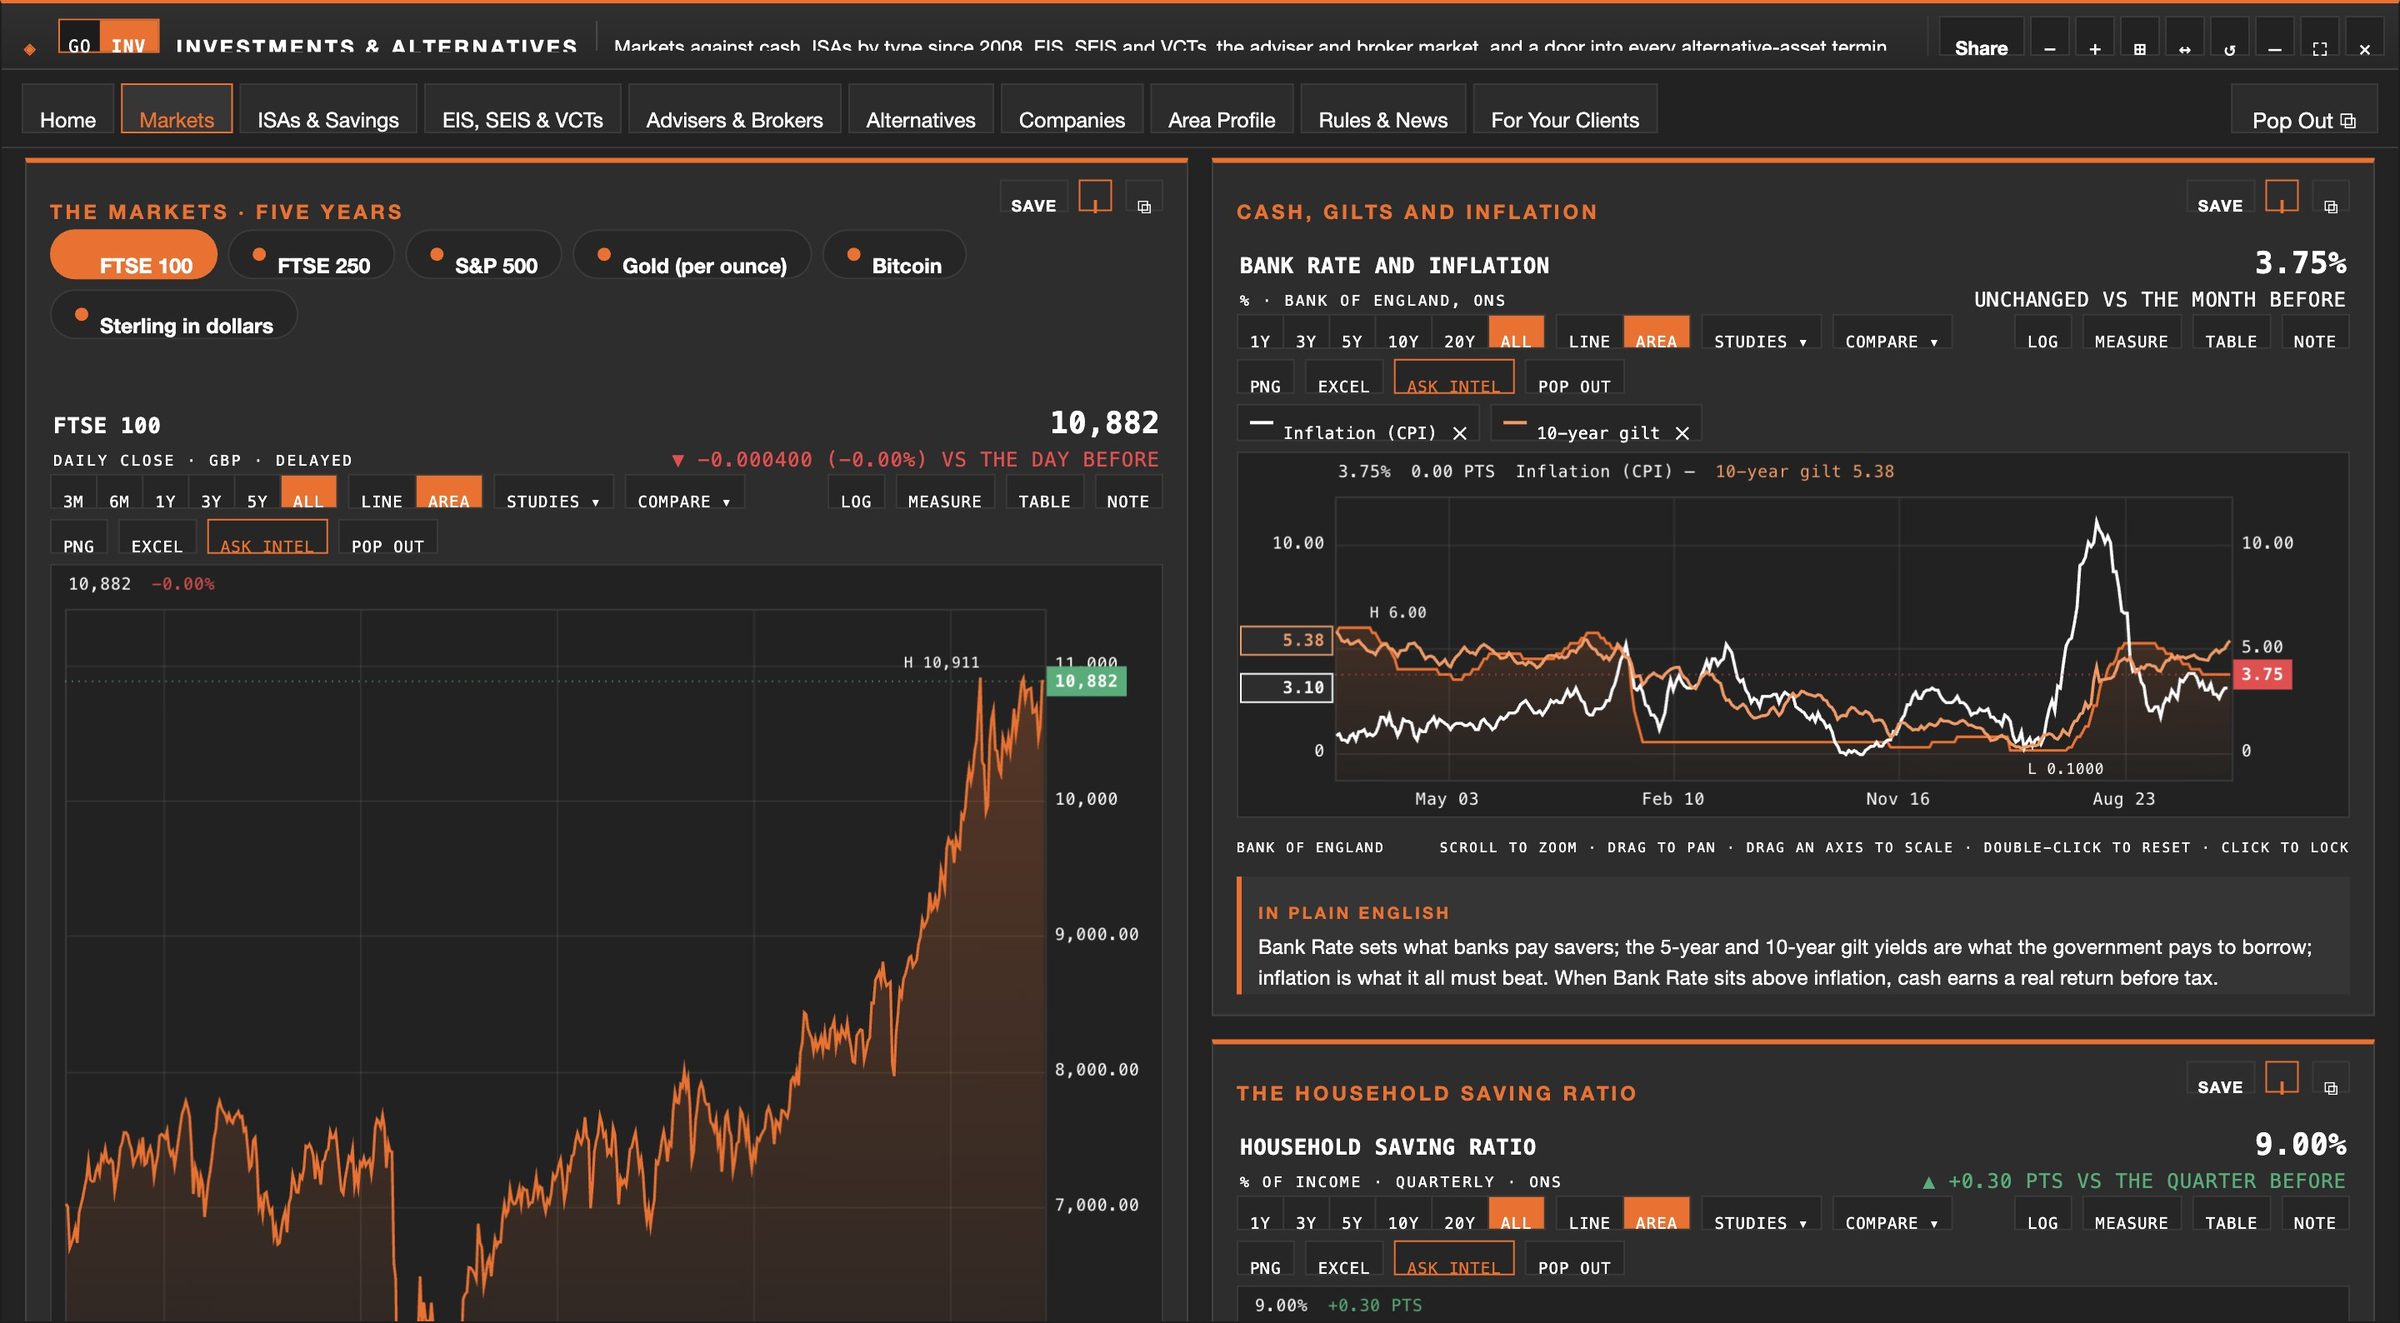
Task: Click the orange 5.38 gilt value box on left axis
Action: (x=1286, y=640)
